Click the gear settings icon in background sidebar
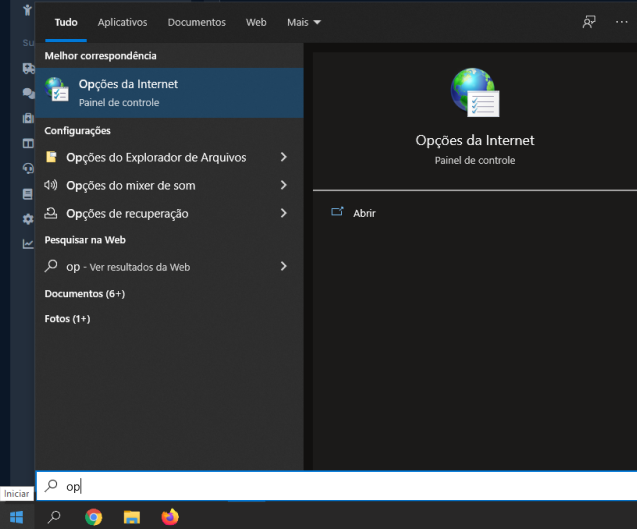The width and height of the screenshot is (637, 529). click(28, 219)
